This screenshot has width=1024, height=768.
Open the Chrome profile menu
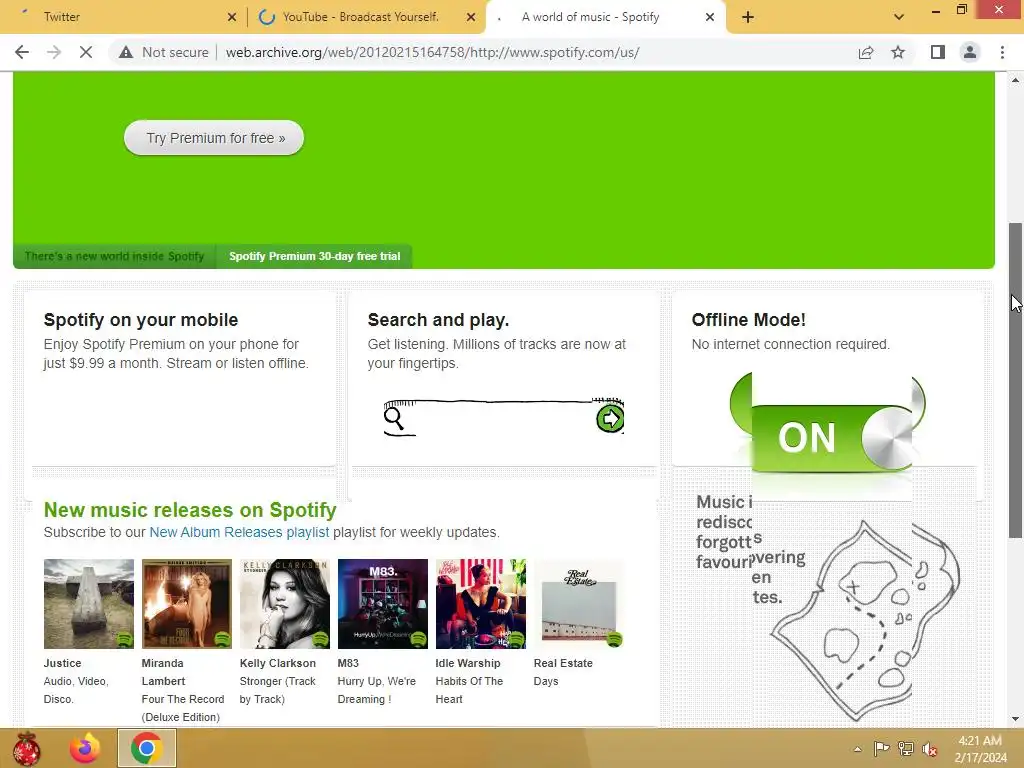[970, 52]
